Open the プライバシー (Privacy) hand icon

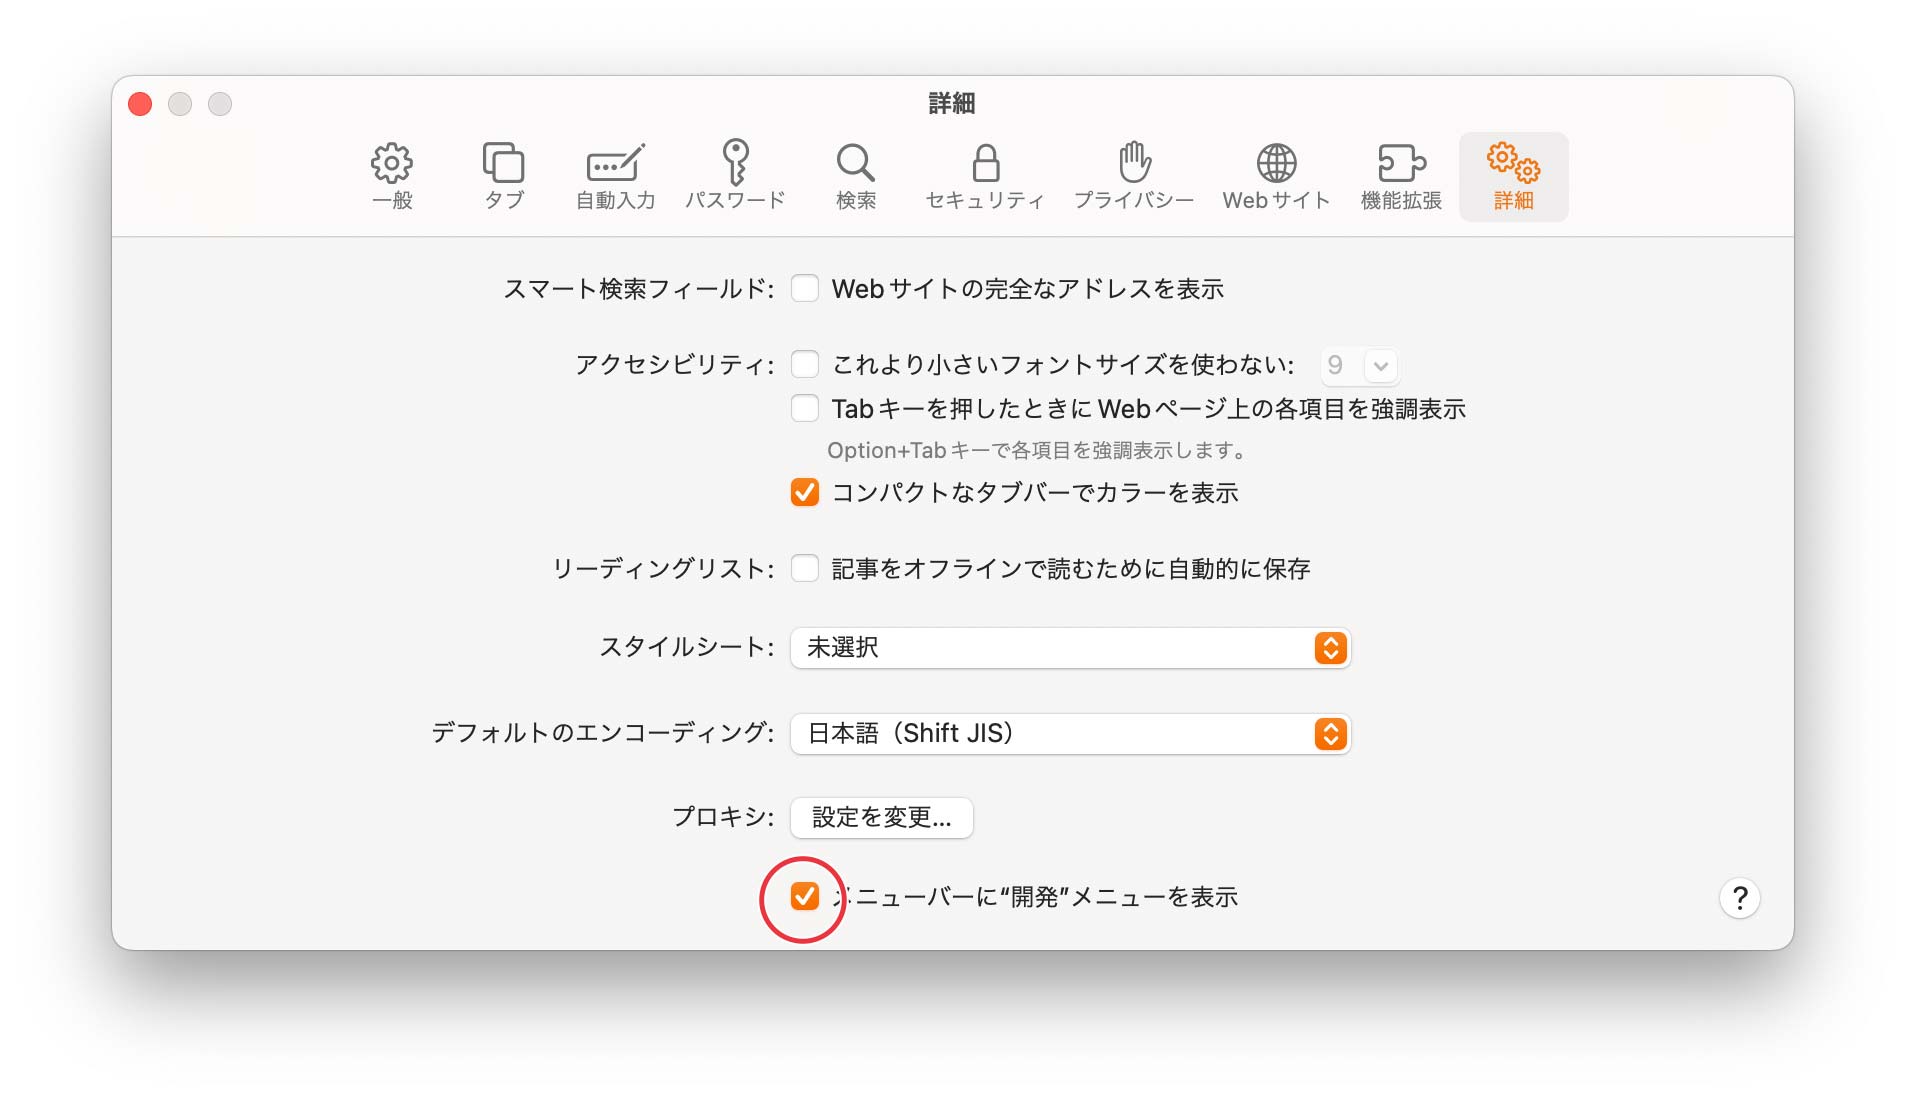pos(1134,176)
